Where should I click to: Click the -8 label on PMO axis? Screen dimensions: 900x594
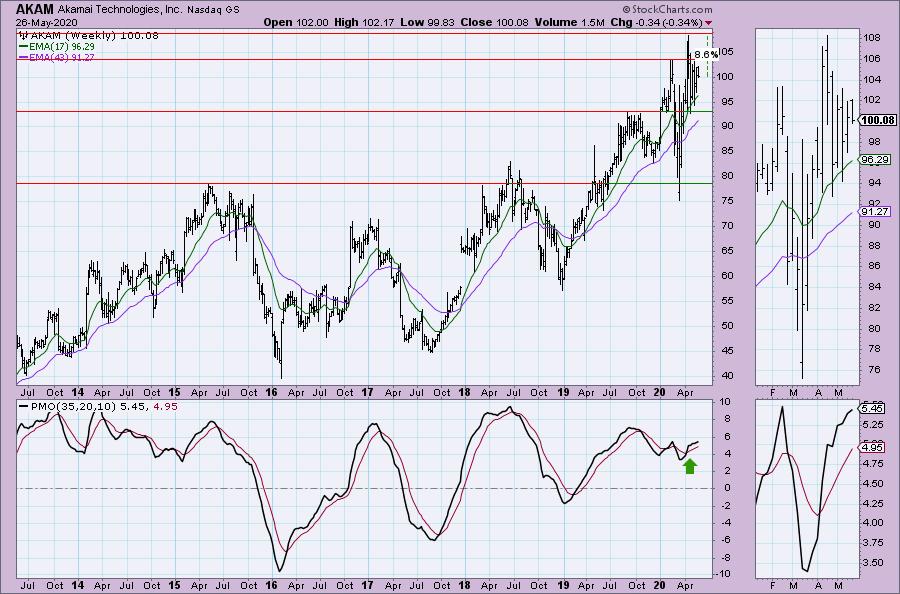pos(724,557)
